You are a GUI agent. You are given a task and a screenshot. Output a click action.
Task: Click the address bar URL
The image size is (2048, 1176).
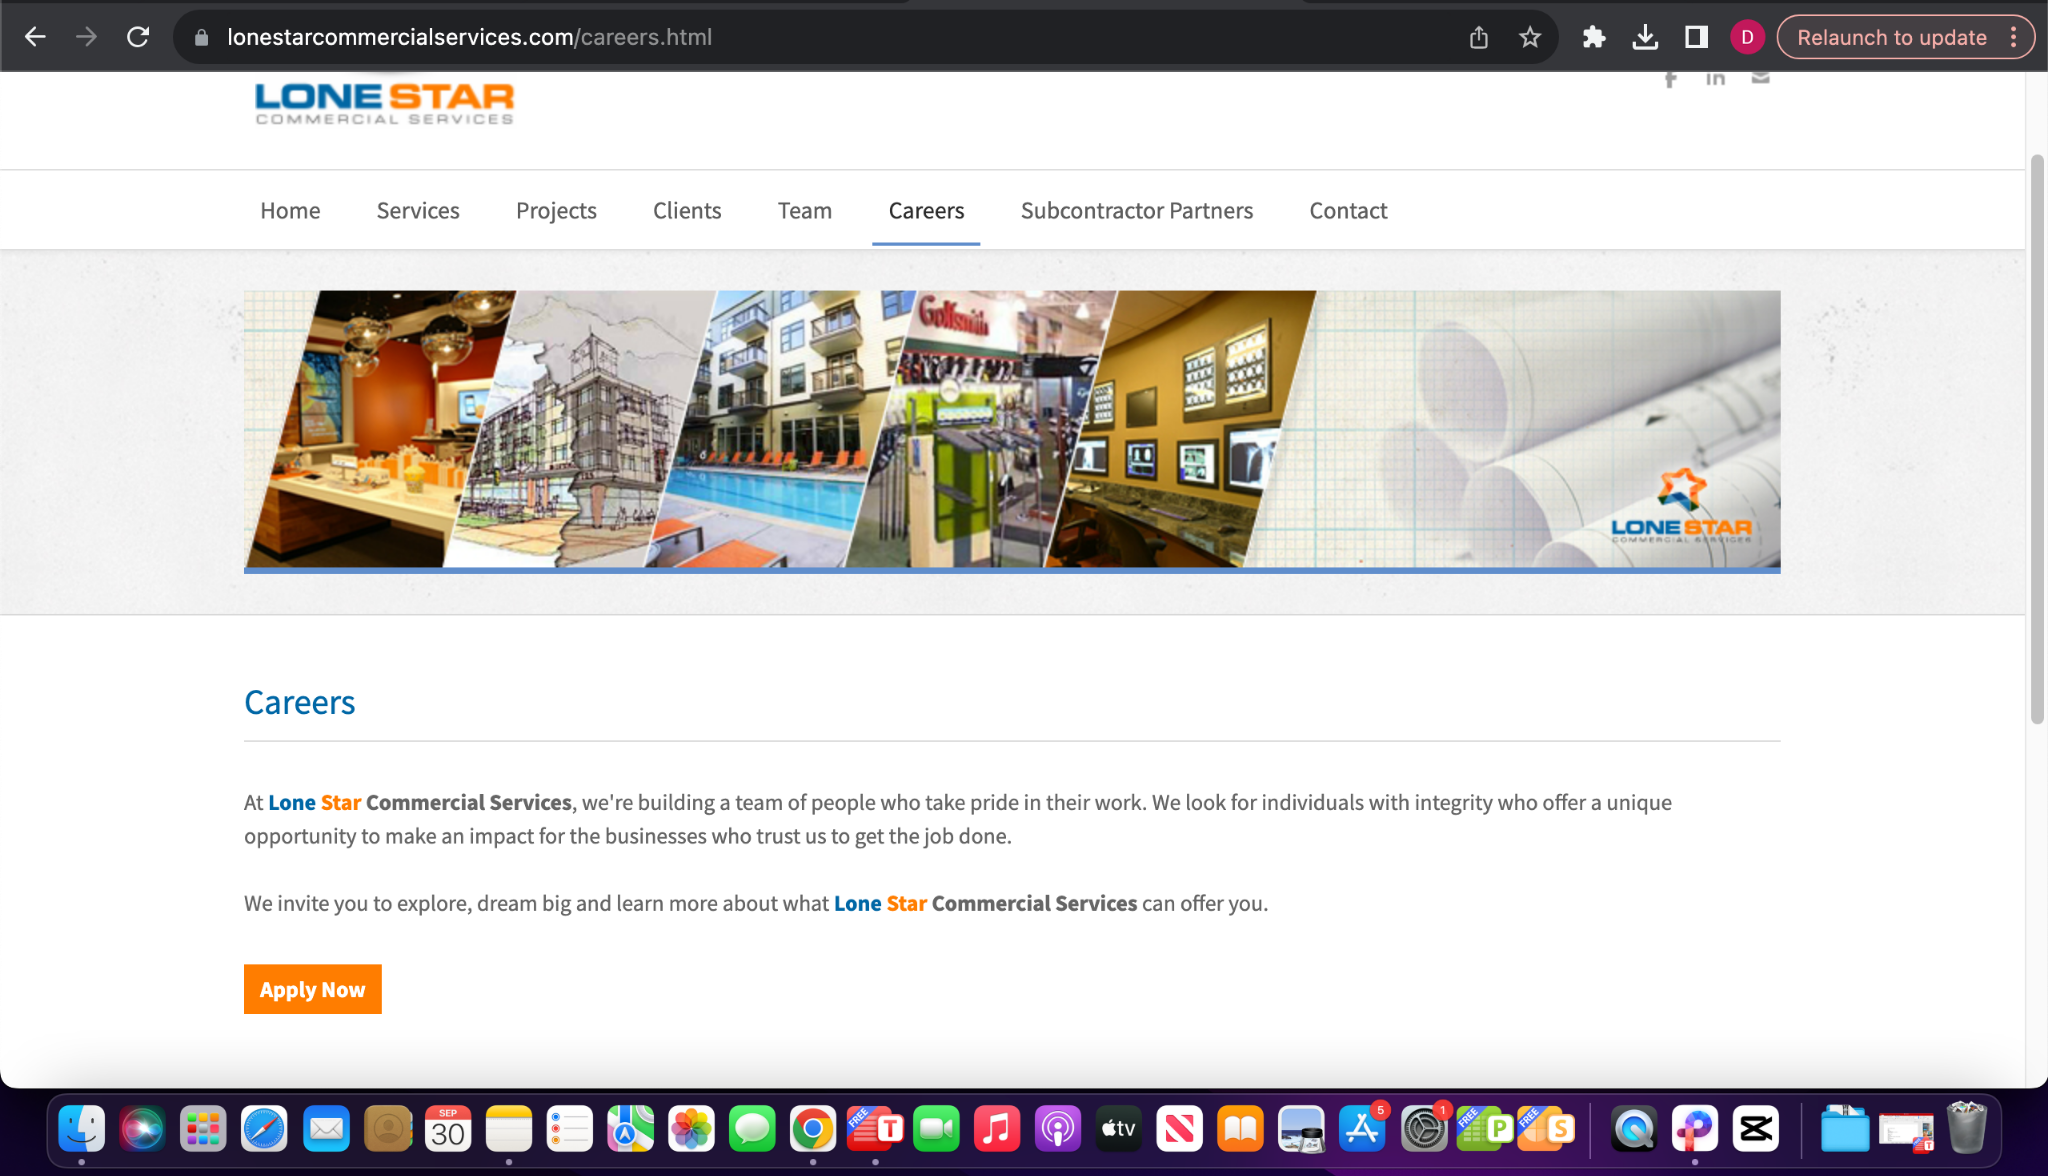click(x=470, y=38)
